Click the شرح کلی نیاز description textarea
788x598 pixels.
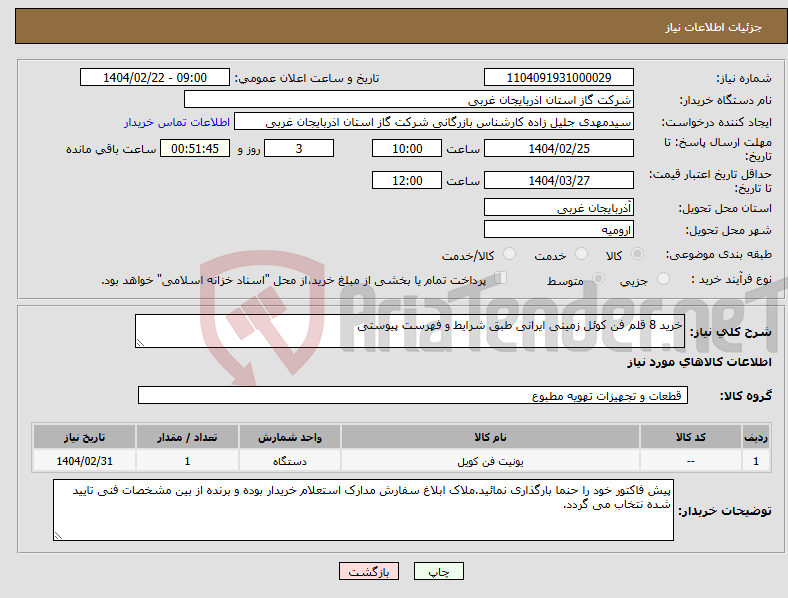click(410, 331)
